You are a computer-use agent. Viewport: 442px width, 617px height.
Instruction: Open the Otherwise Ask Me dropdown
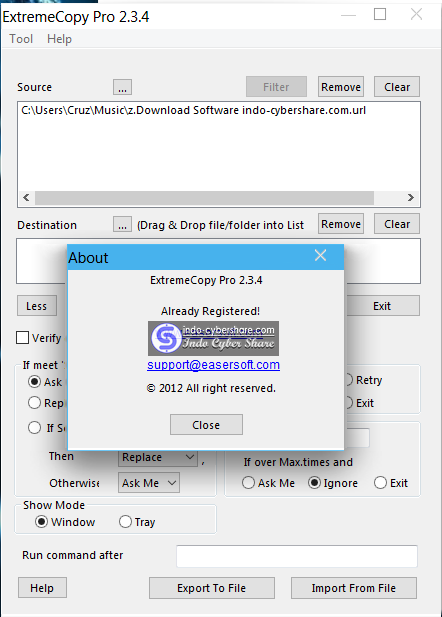coord(149,482)
